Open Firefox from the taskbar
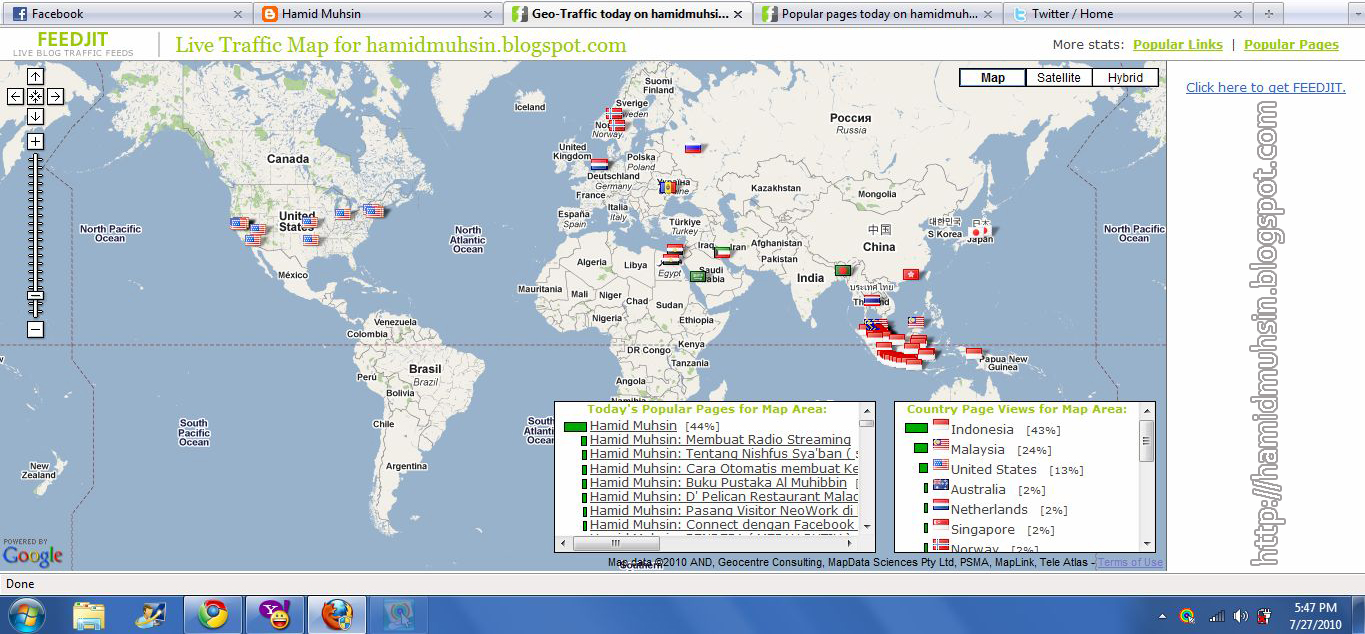The height and width of the screenshot is (634, 1365). point(336,614)
